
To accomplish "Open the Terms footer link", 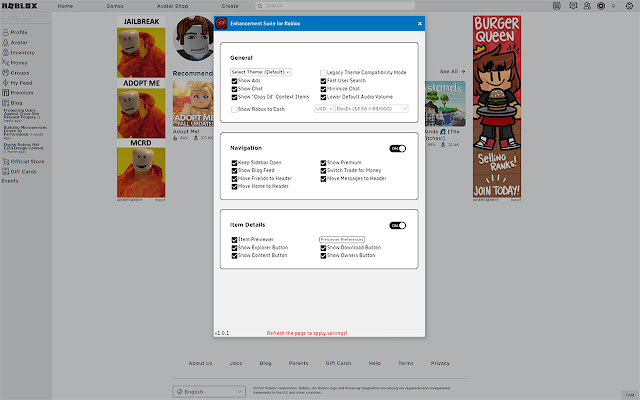I will 406,363.
